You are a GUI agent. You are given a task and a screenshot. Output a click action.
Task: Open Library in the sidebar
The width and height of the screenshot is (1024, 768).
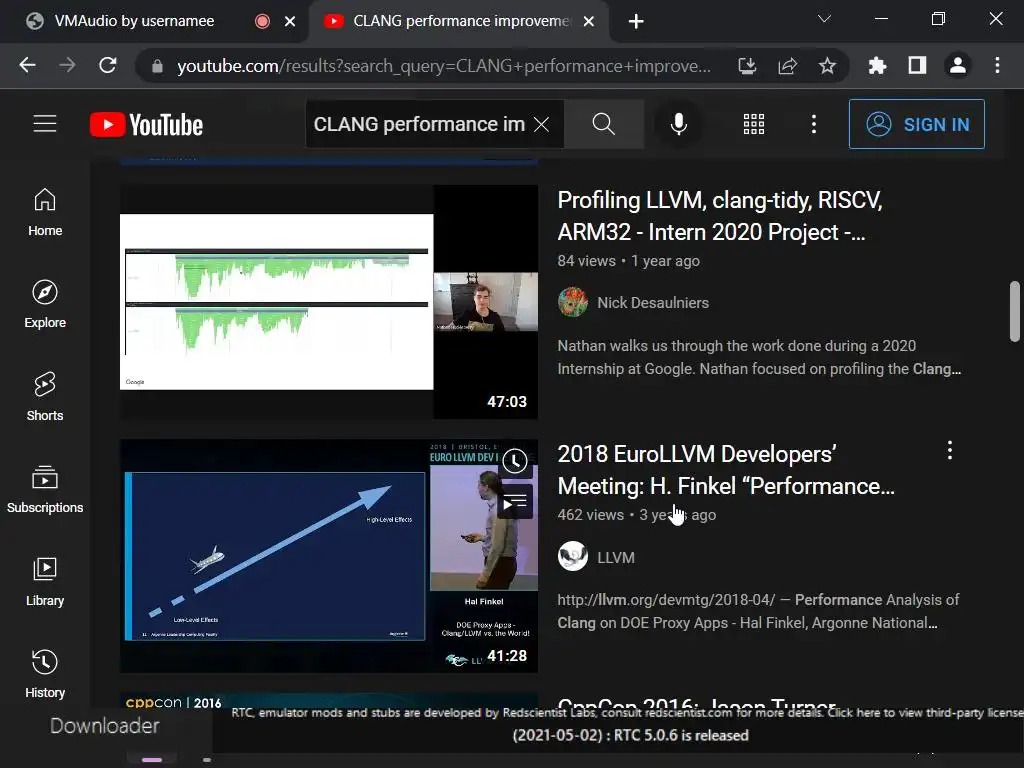click(x=45, y=582)
